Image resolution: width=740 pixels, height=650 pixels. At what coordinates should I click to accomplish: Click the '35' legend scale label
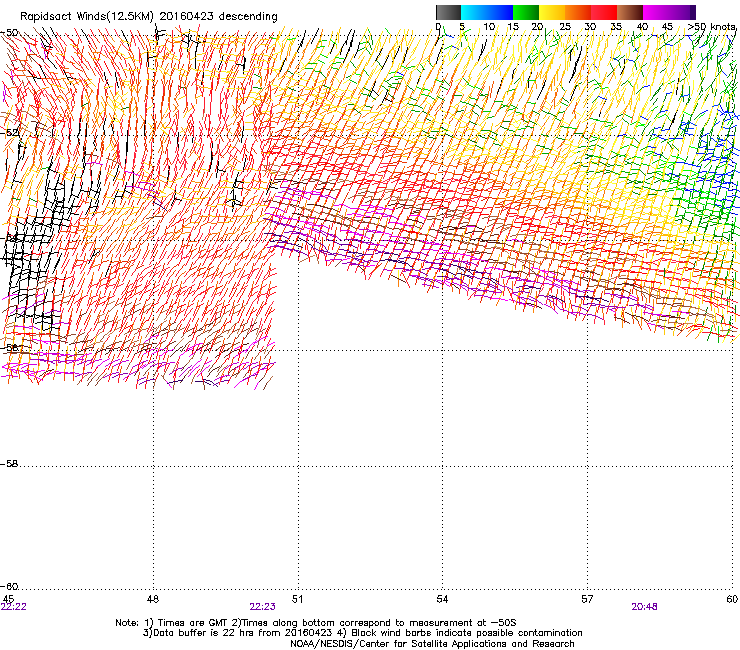(x=616, y=27)
